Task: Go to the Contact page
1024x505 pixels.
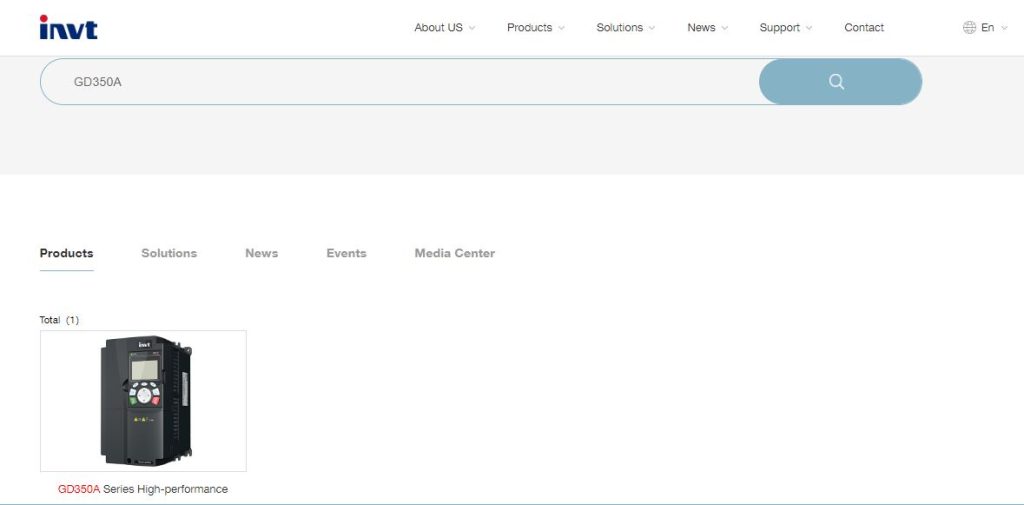Action: click(x=864, y=28)
